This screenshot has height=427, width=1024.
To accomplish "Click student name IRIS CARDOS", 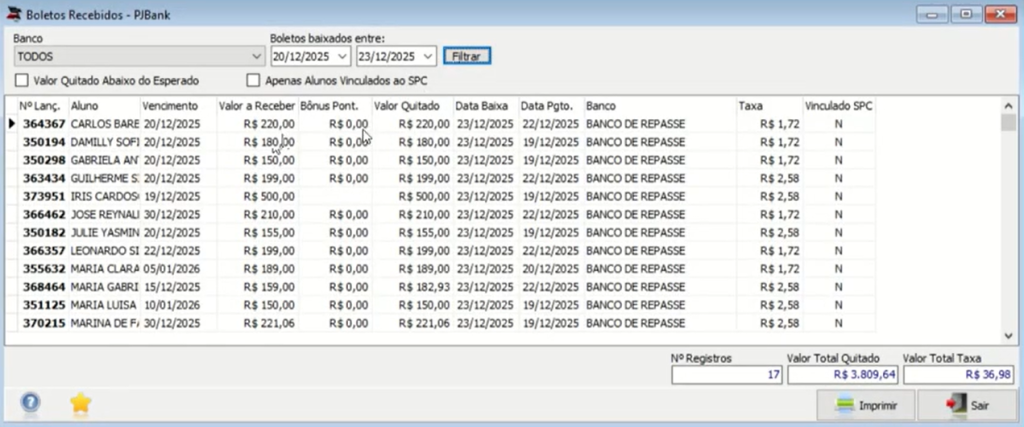I will pyautogui.click(x=104, y=197).
